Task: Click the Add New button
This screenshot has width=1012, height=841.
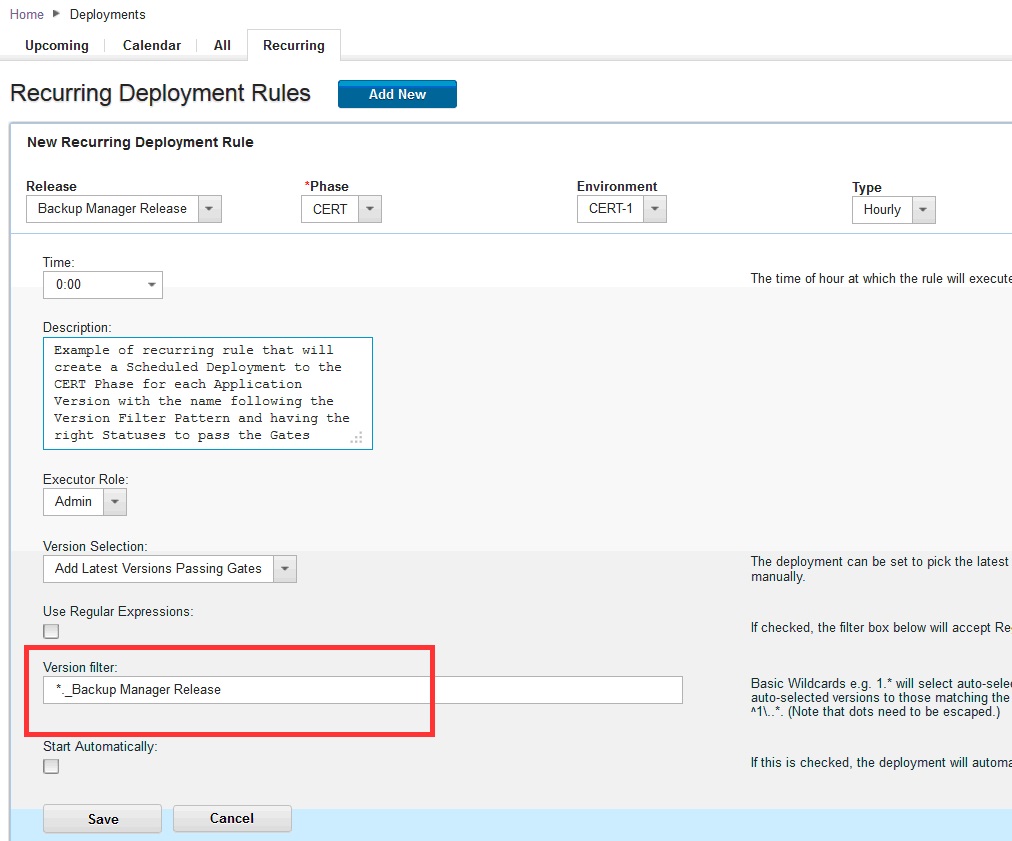Action: point(397,94)
